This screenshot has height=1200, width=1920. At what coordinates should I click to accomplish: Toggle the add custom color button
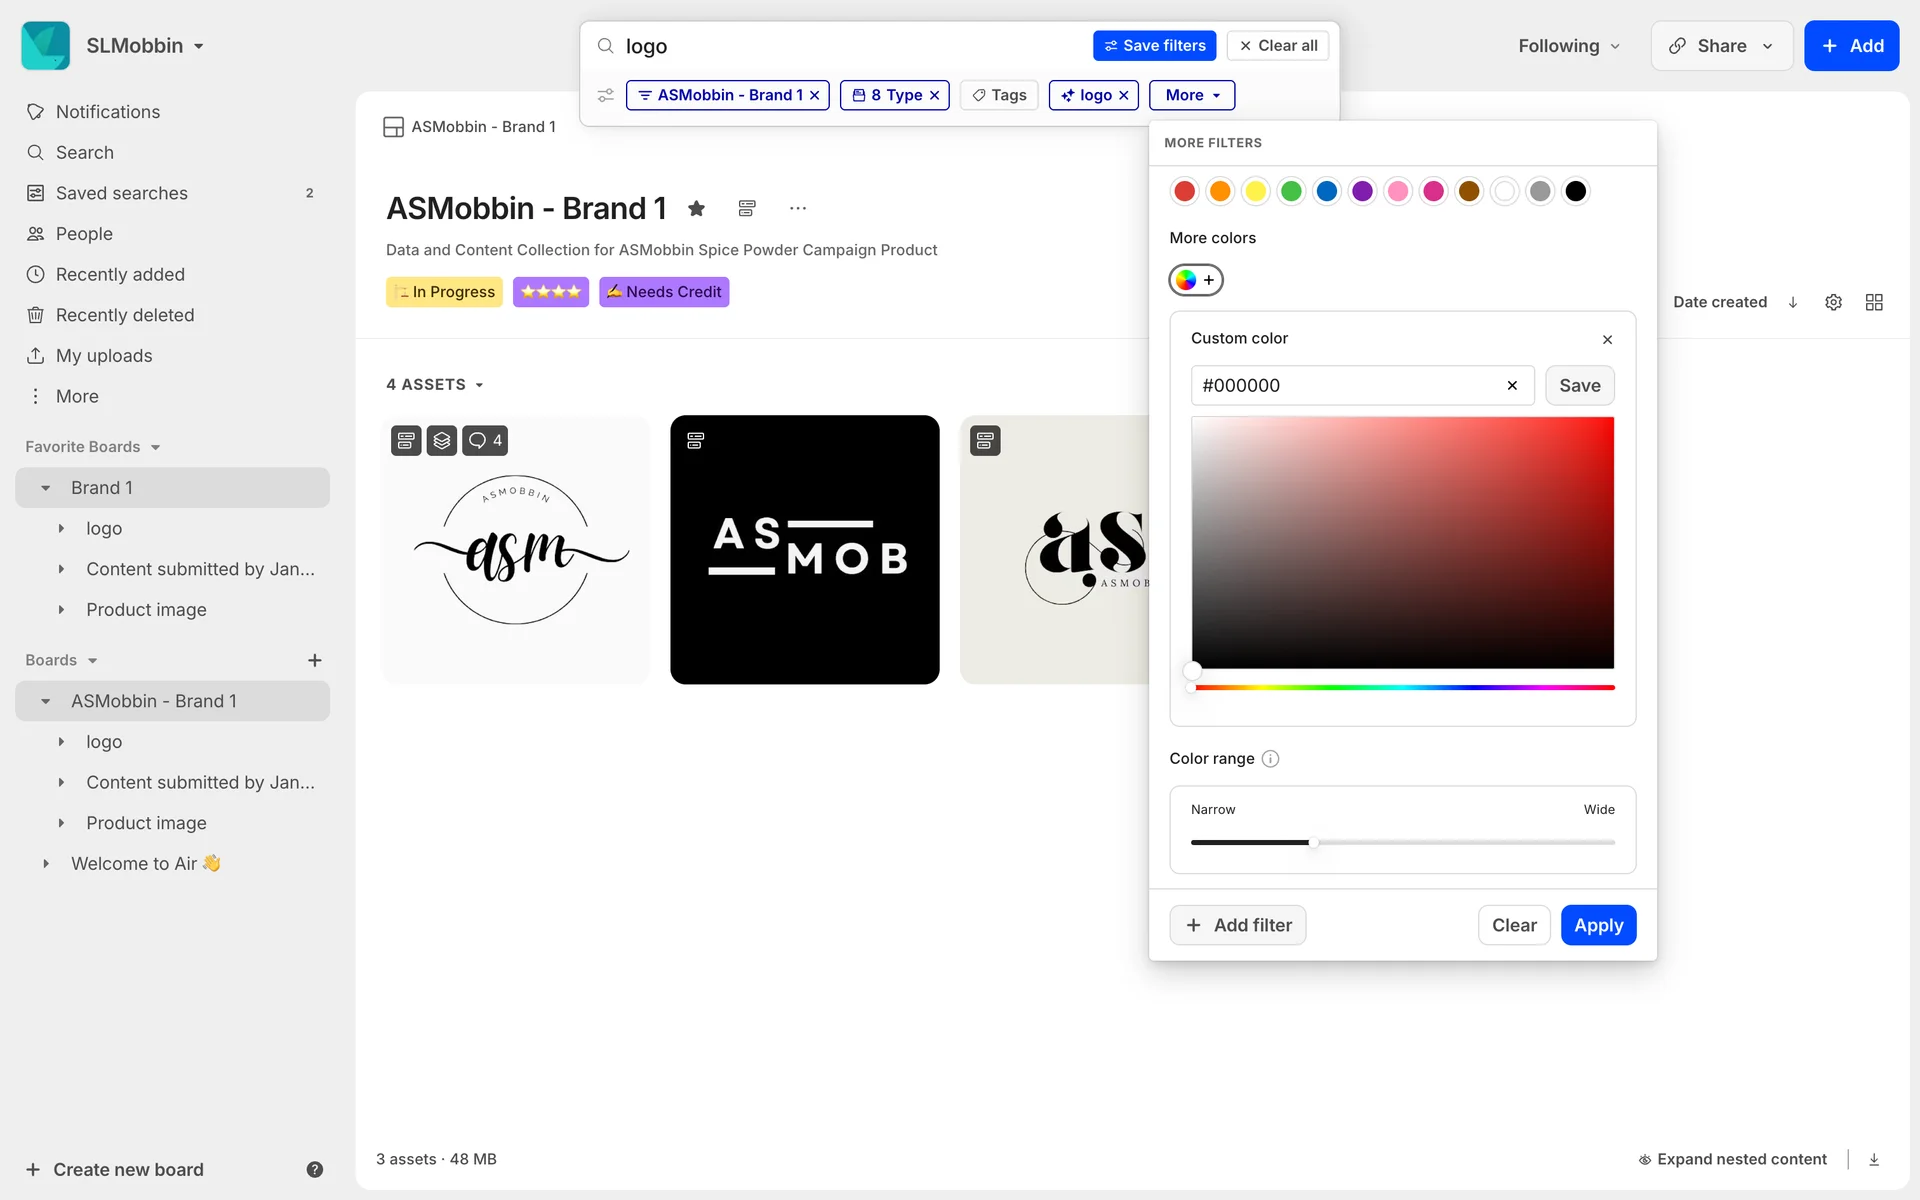(x=1196, y=280)
